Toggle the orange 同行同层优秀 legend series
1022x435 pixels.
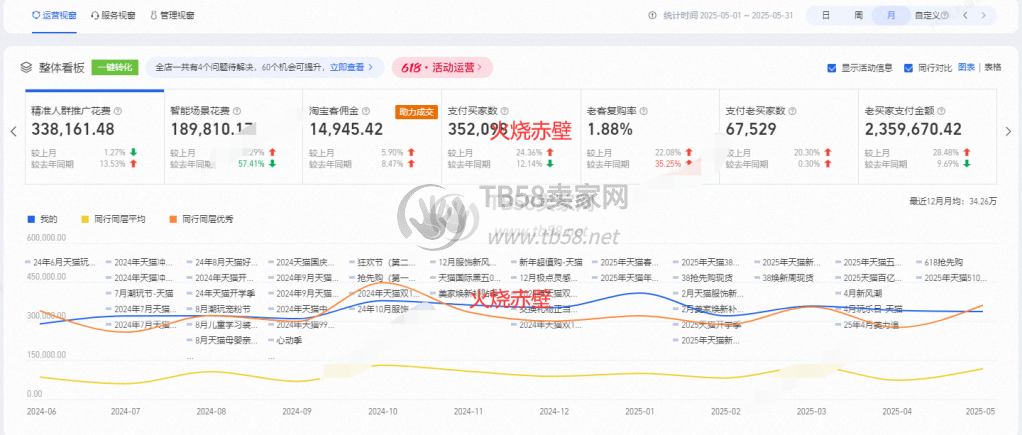tap(202, 219)
